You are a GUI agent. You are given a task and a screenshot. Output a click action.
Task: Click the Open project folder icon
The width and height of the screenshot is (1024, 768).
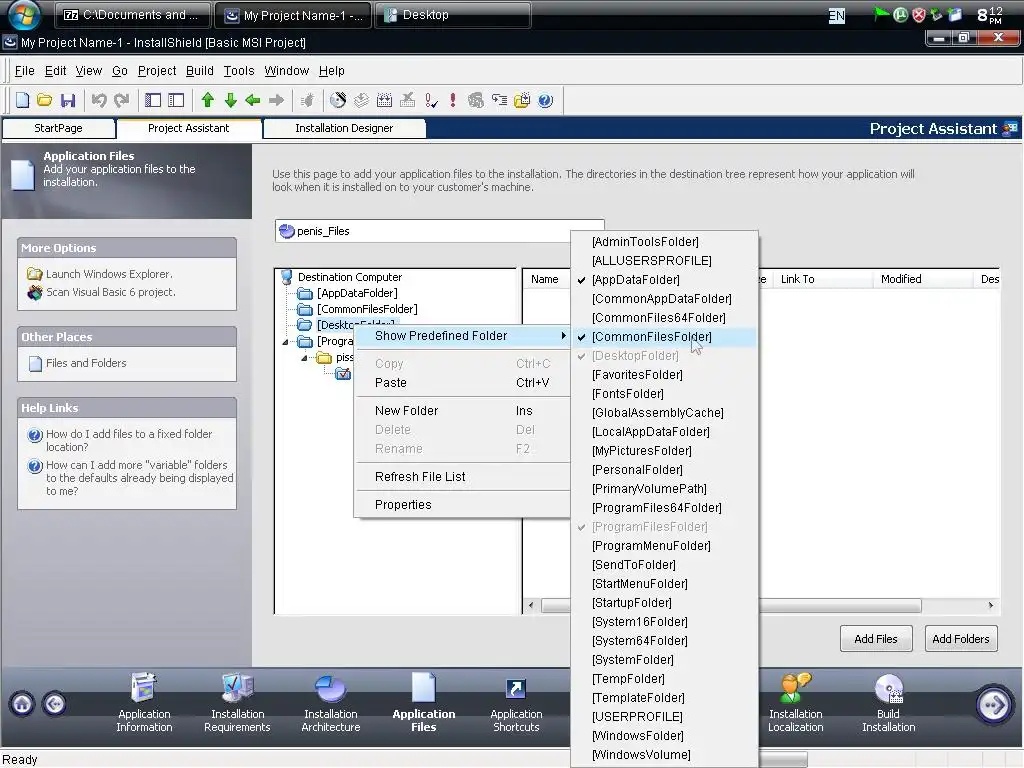point(44,100)
